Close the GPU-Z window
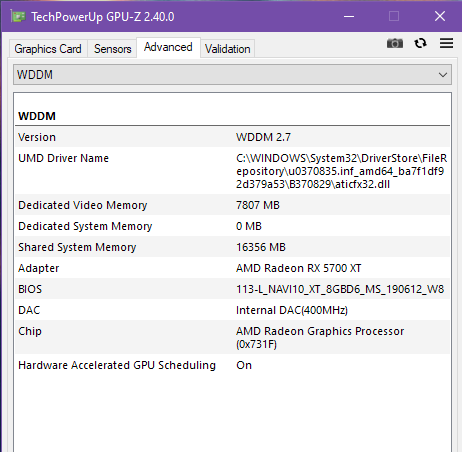Screen dimensions: 462x452 coord(440,16)
